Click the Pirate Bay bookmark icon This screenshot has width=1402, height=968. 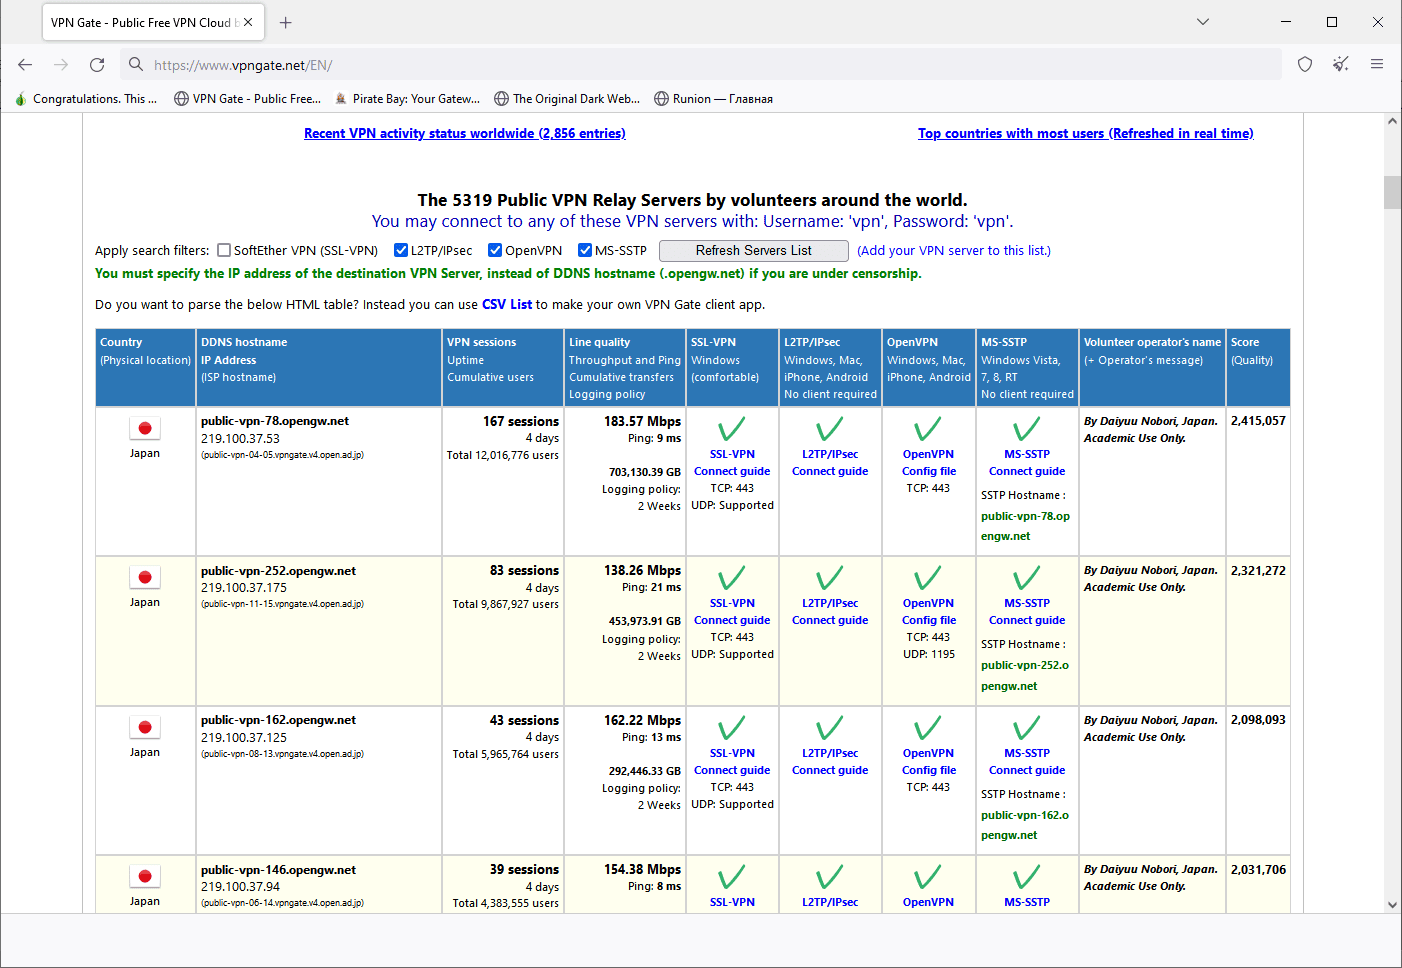point(341,99)
